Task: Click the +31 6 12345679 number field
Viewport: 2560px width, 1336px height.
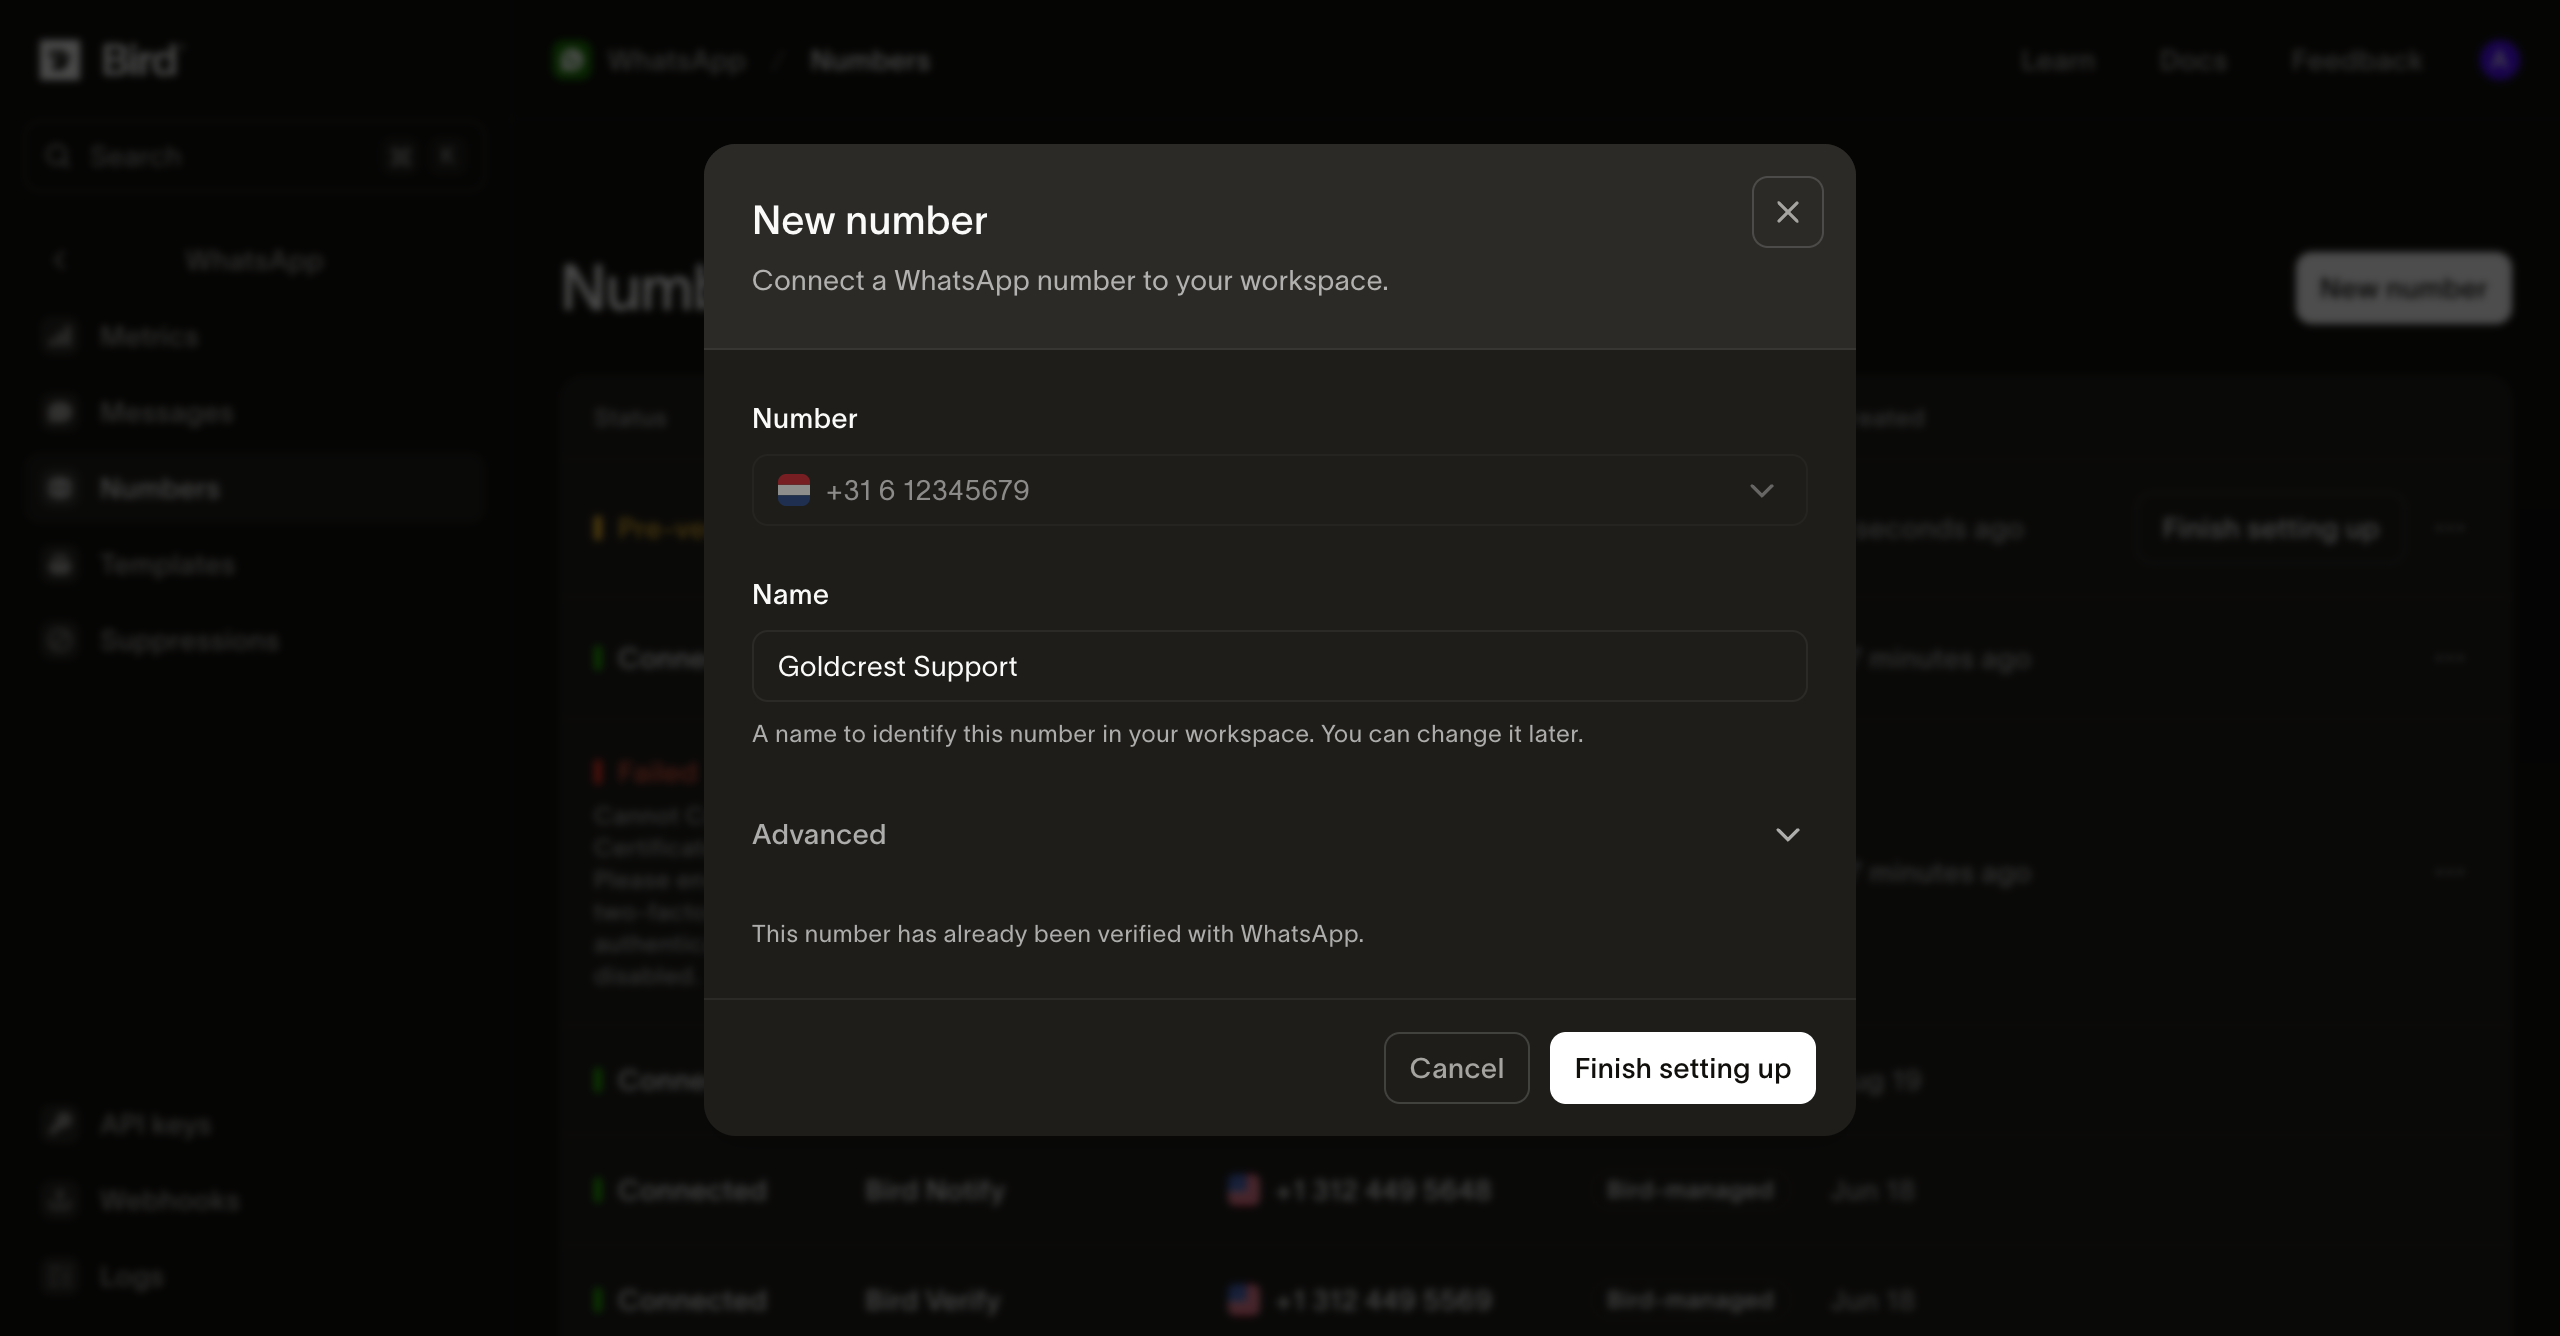Action: pyautogui.click(x=1279, y=490)
